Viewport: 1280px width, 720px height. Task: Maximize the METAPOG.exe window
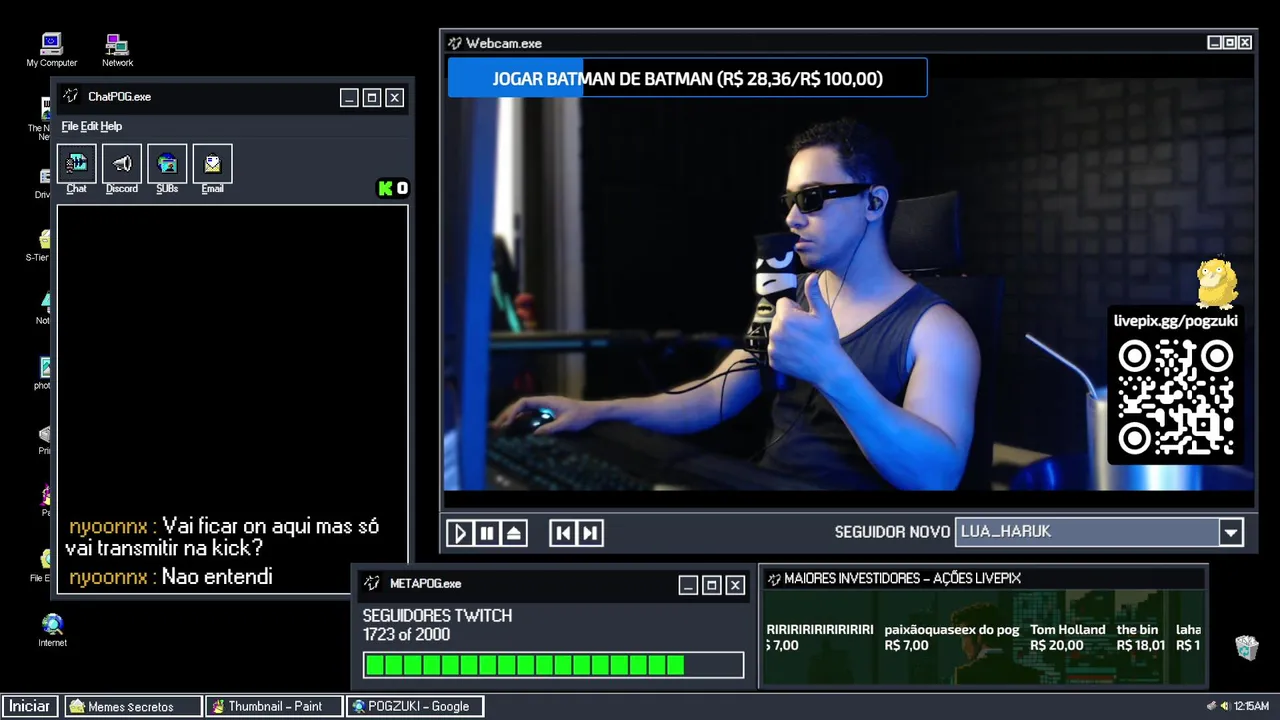pos(712,585)
